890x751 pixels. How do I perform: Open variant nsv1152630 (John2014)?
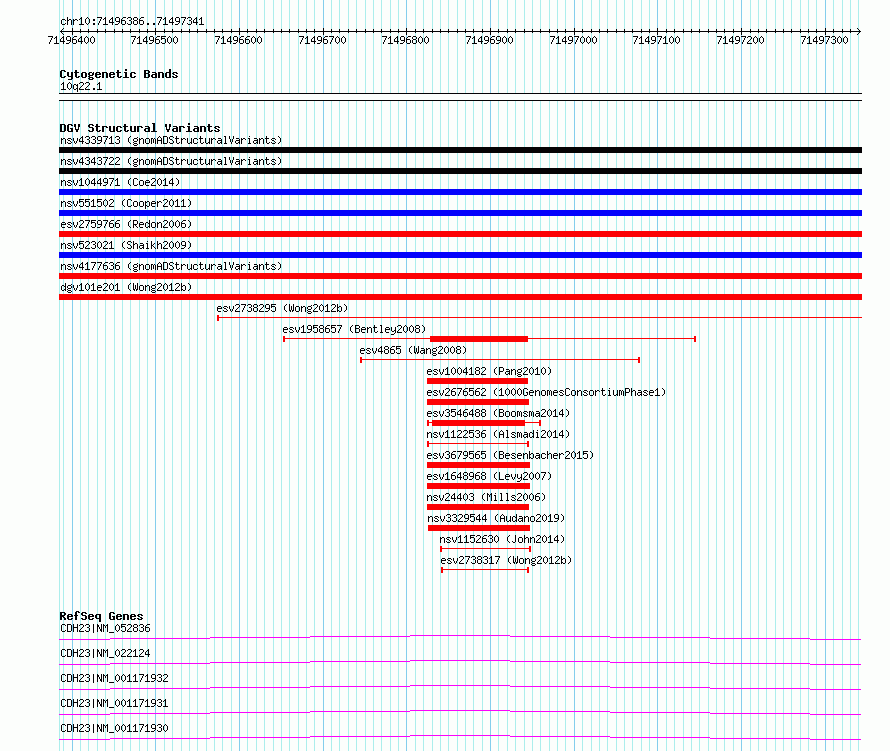point(502,539)
